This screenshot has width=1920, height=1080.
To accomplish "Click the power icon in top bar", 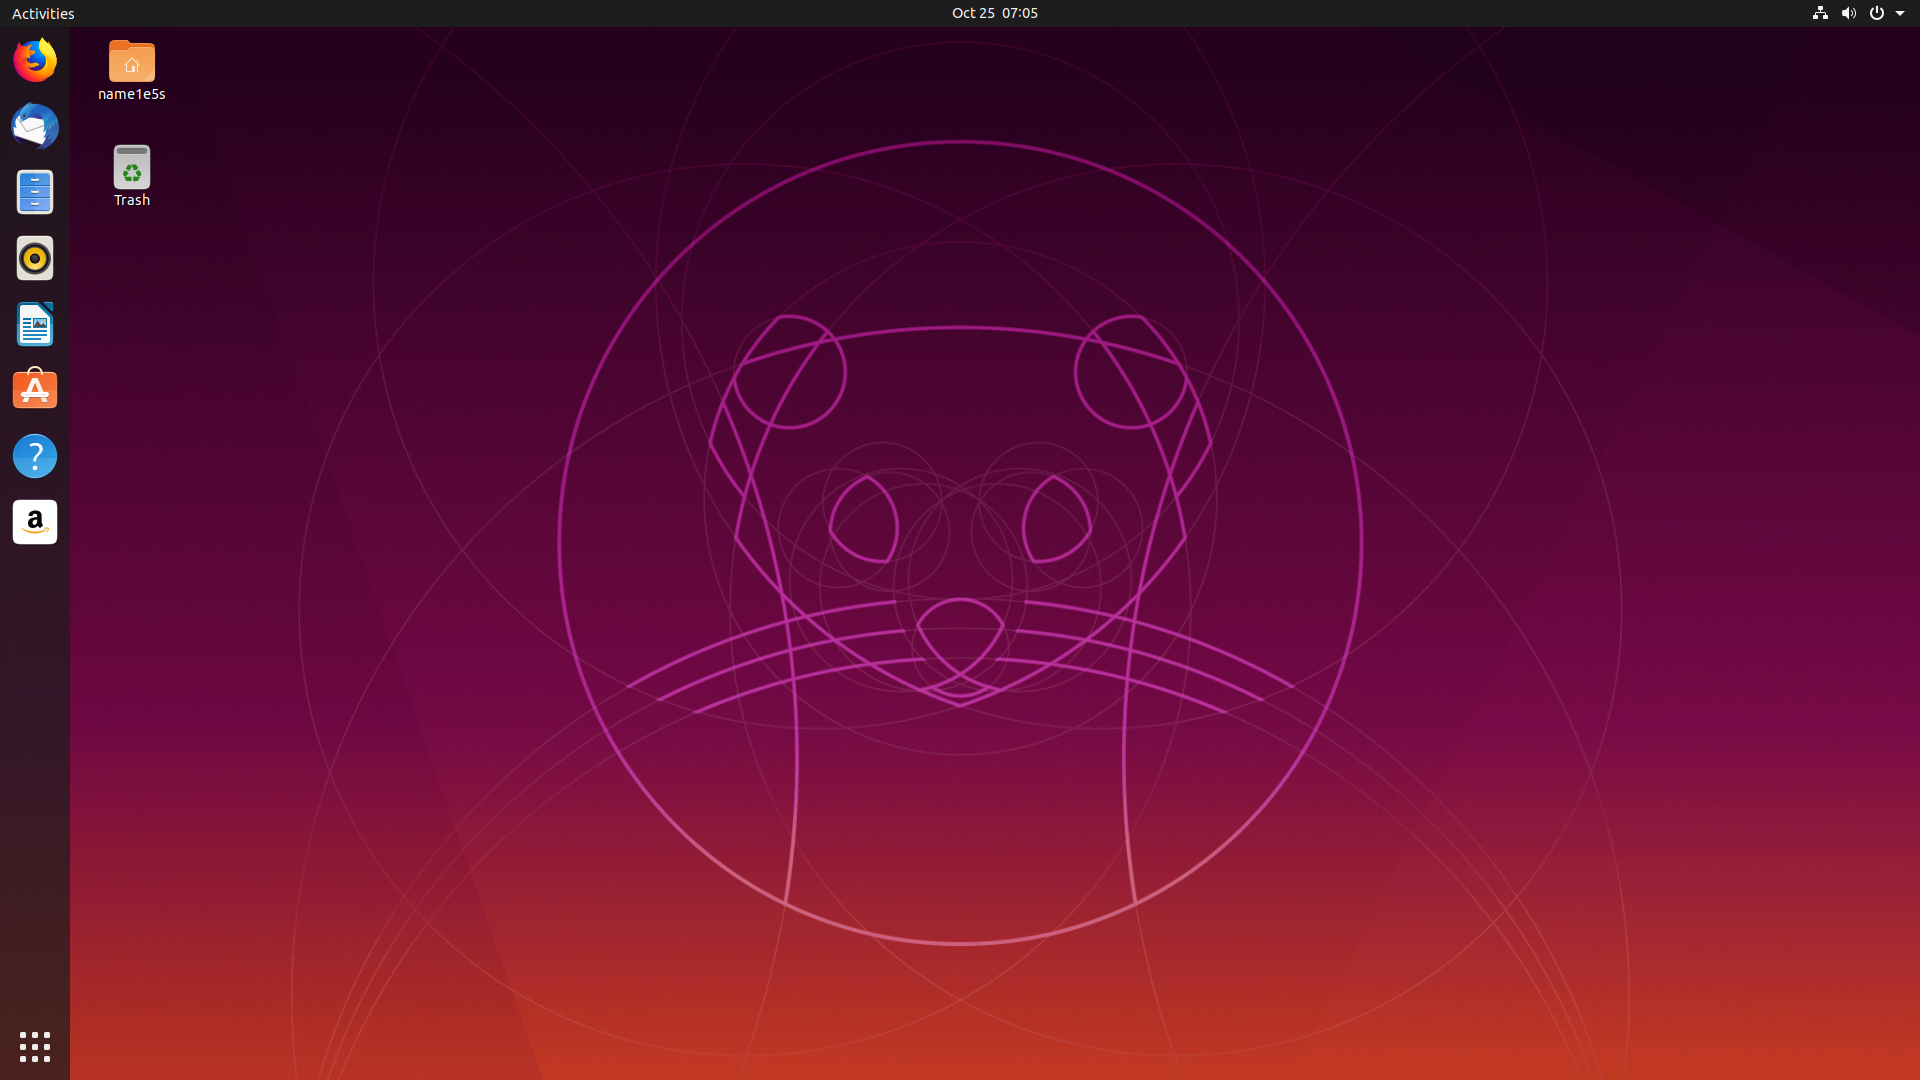I will (1876, 13).
